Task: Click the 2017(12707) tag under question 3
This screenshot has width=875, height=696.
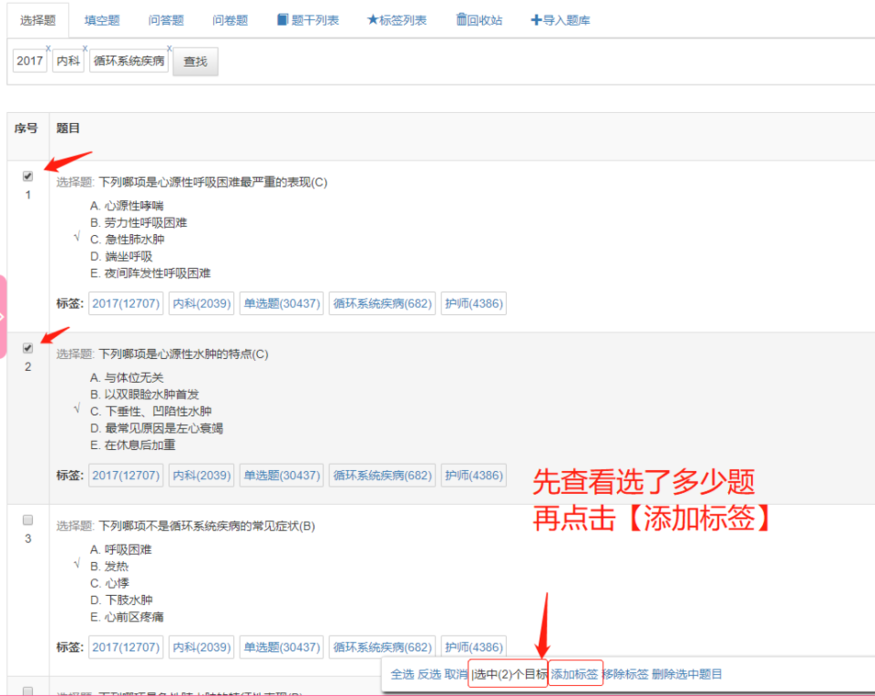Action: (126, 647)
